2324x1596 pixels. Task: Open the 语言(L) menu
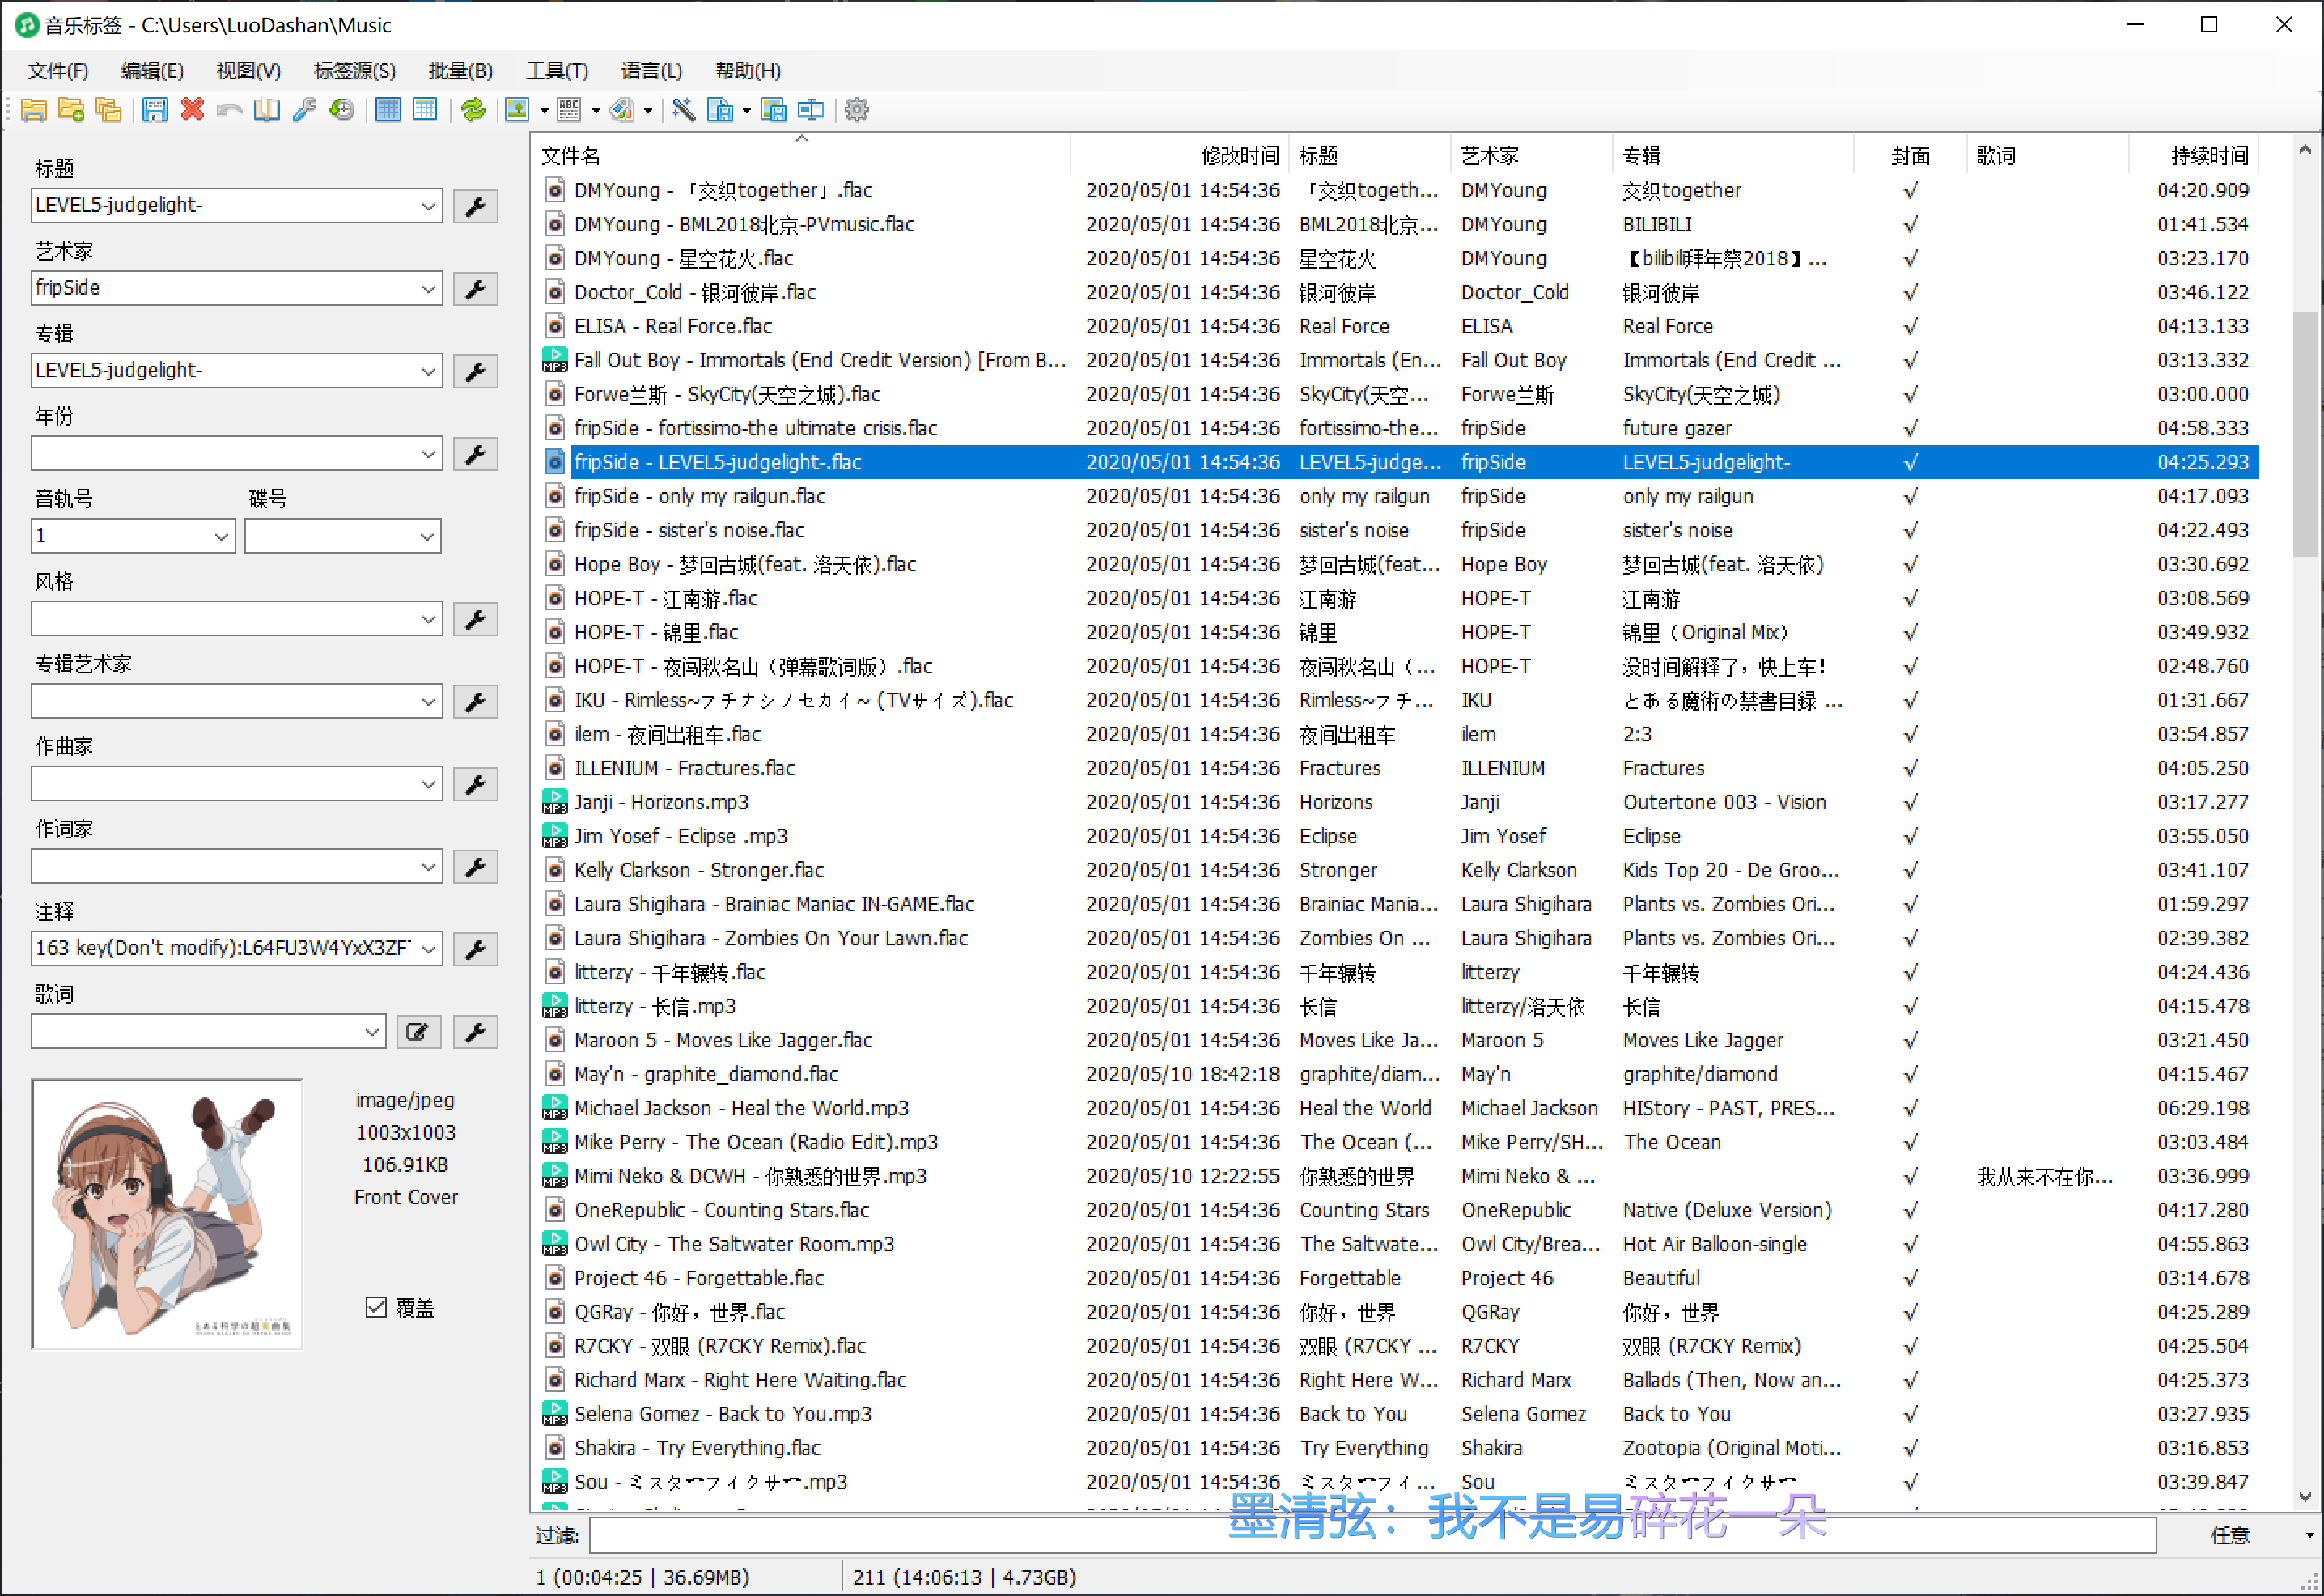651,71
